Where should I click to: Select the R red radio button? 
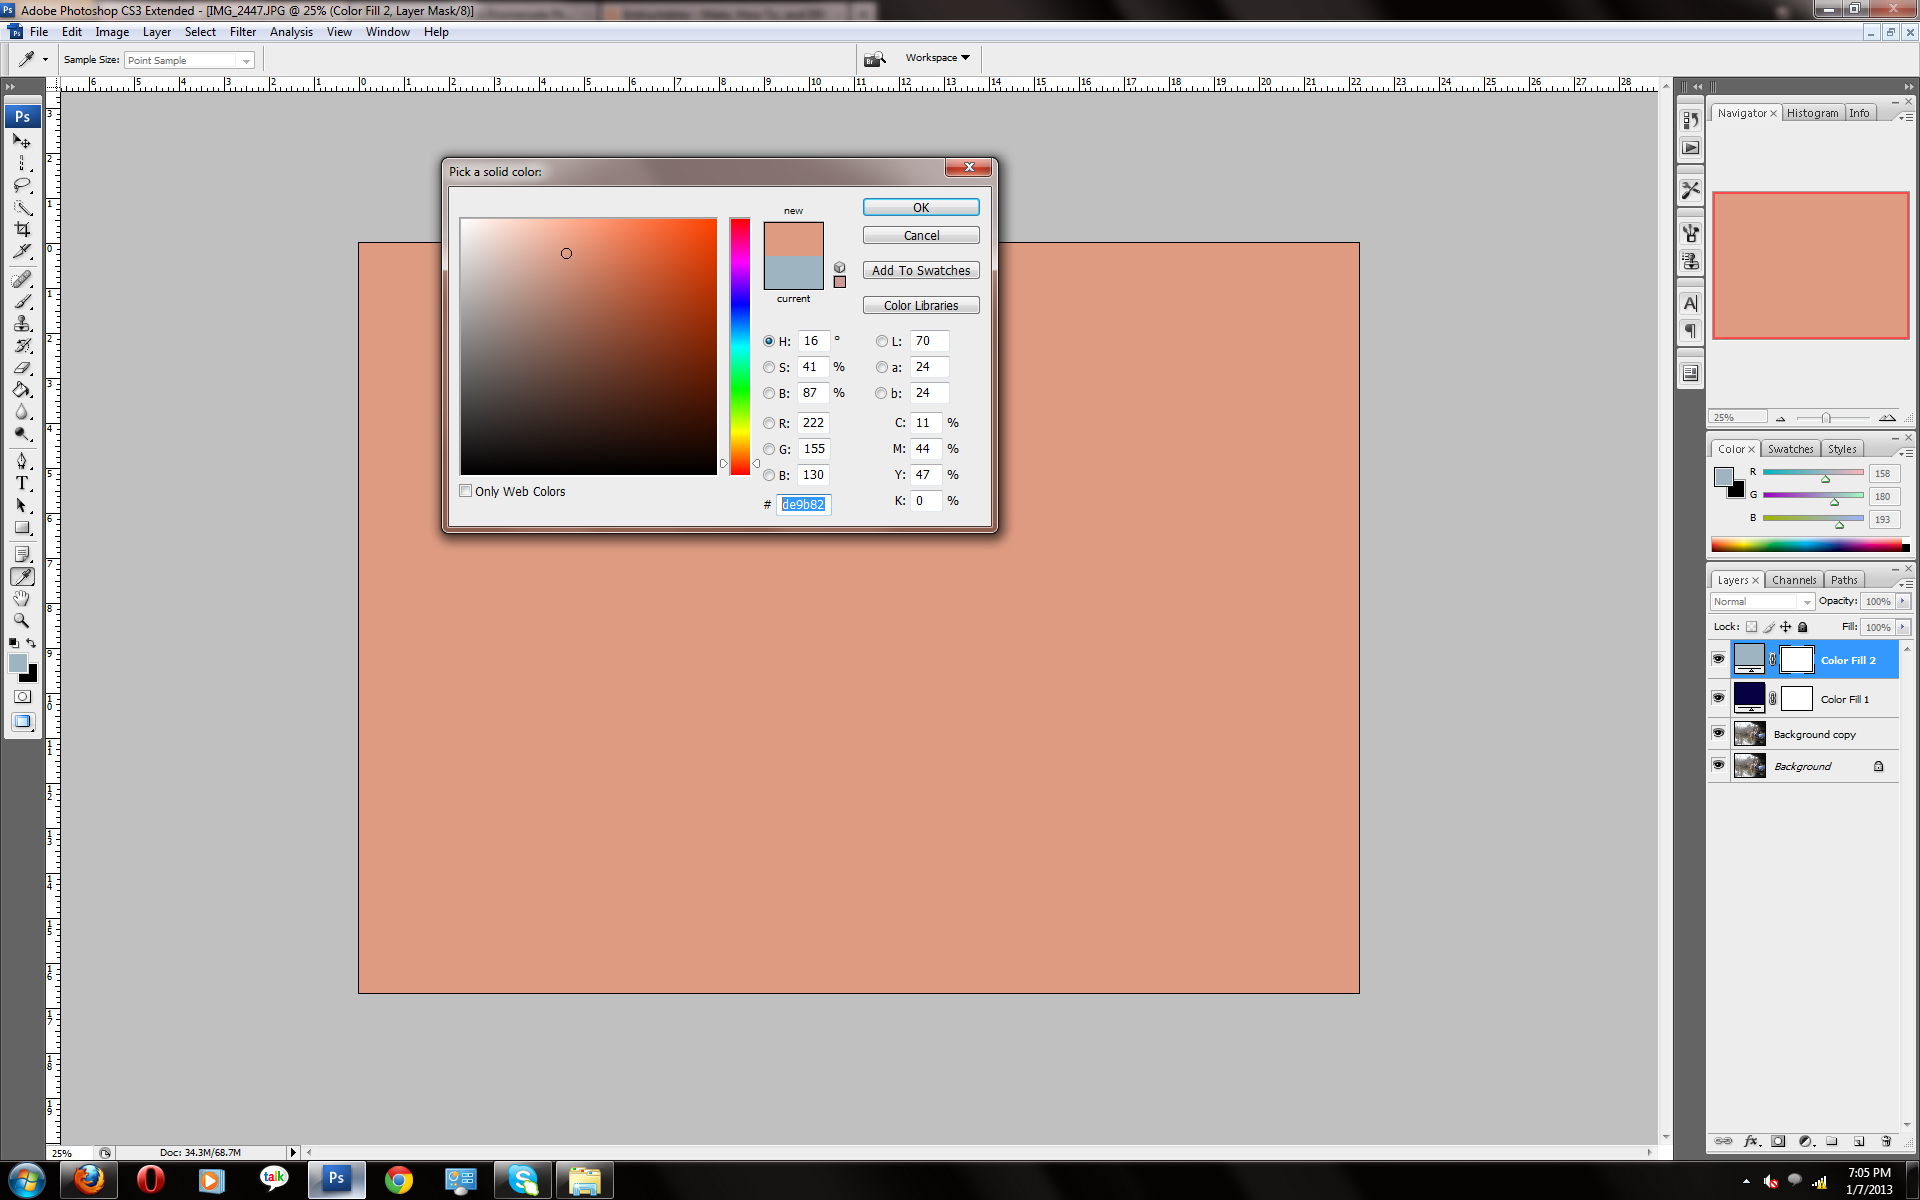point(769,423)
